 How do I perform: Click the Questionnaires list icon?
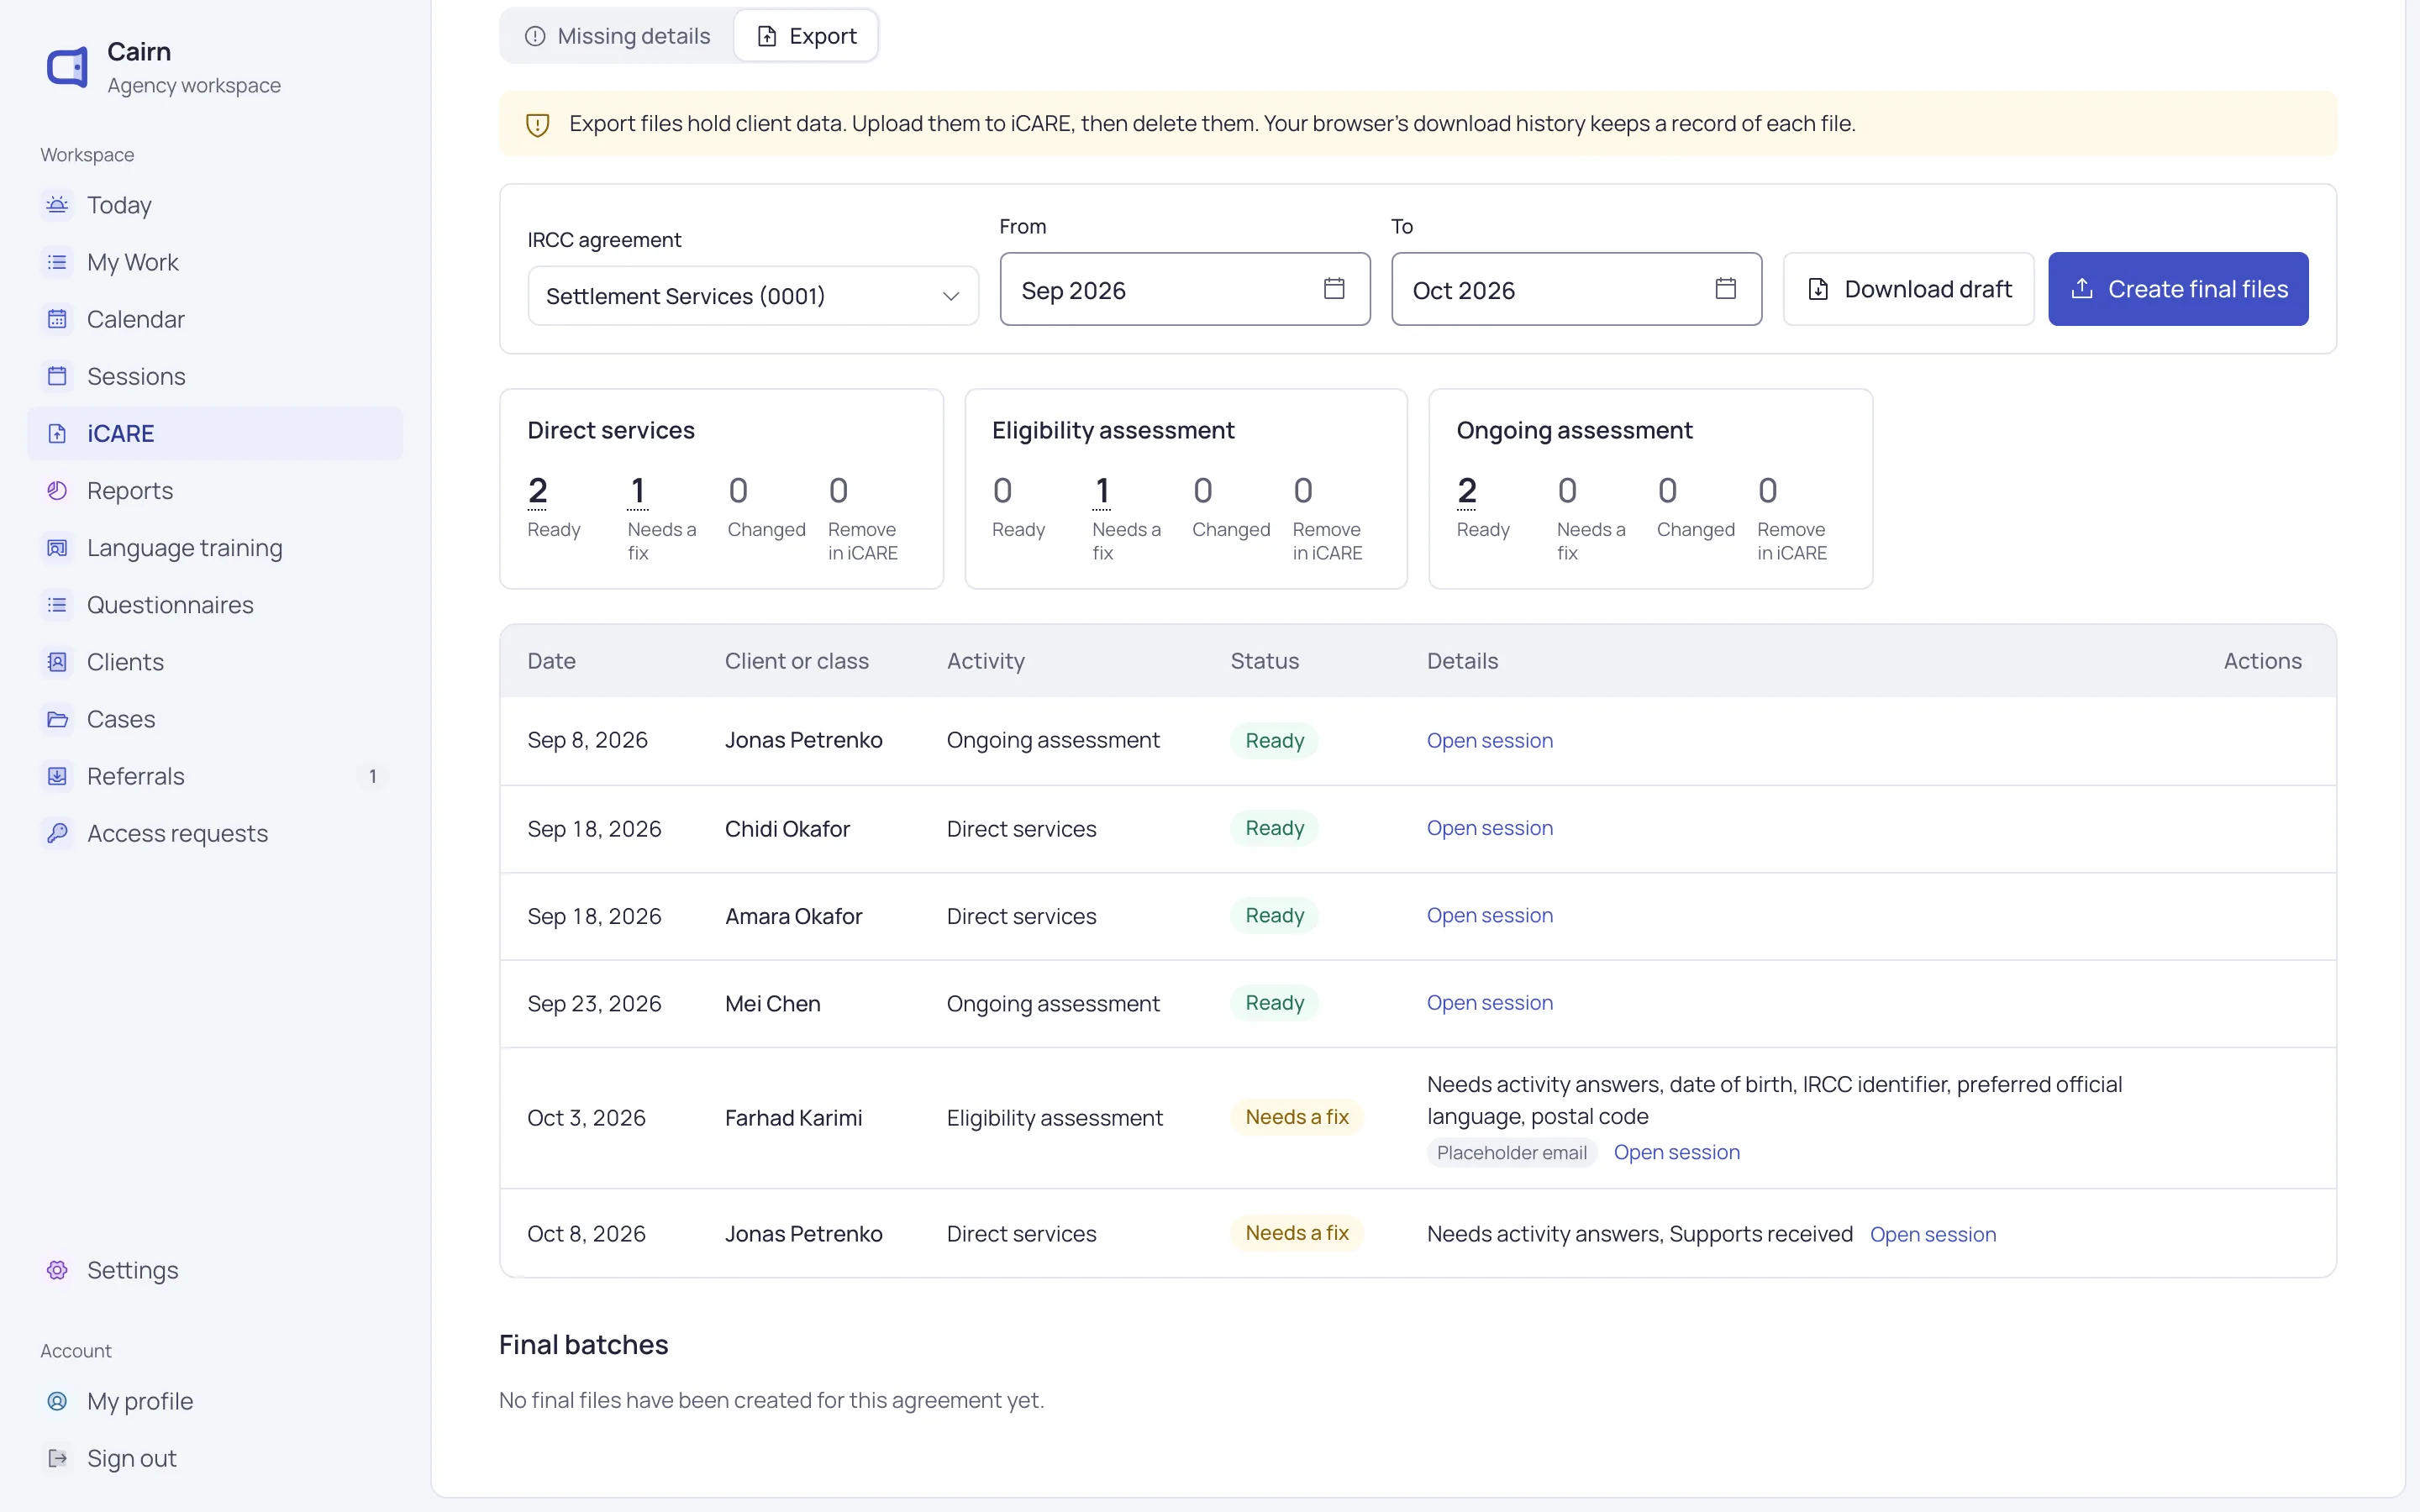[x=57, y=604]
